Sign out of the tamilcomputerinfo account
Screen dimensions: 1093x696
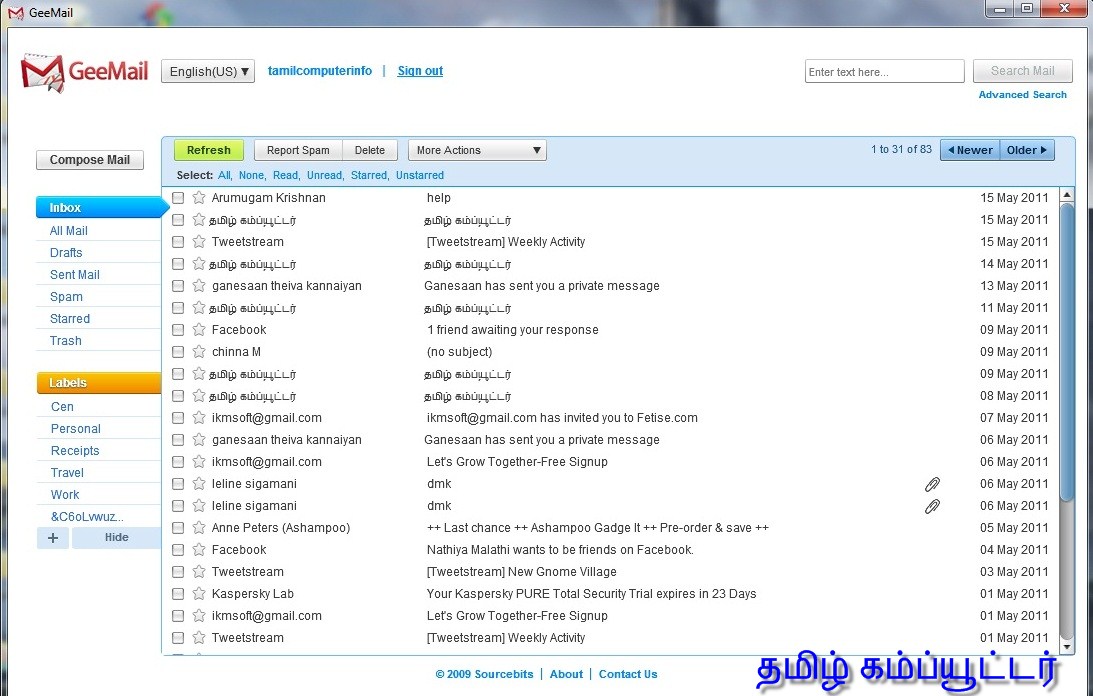[419, 70]
